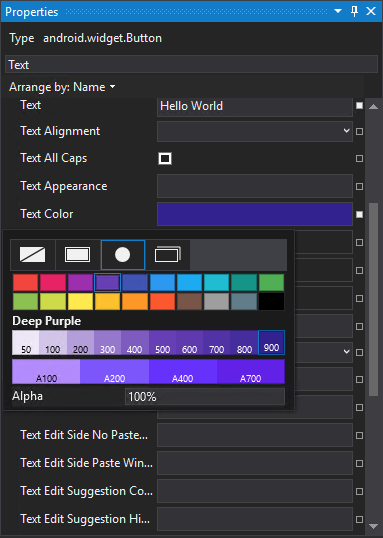Select the Material palette circle tab
383x538 pixels.
(x=123, y=255)
